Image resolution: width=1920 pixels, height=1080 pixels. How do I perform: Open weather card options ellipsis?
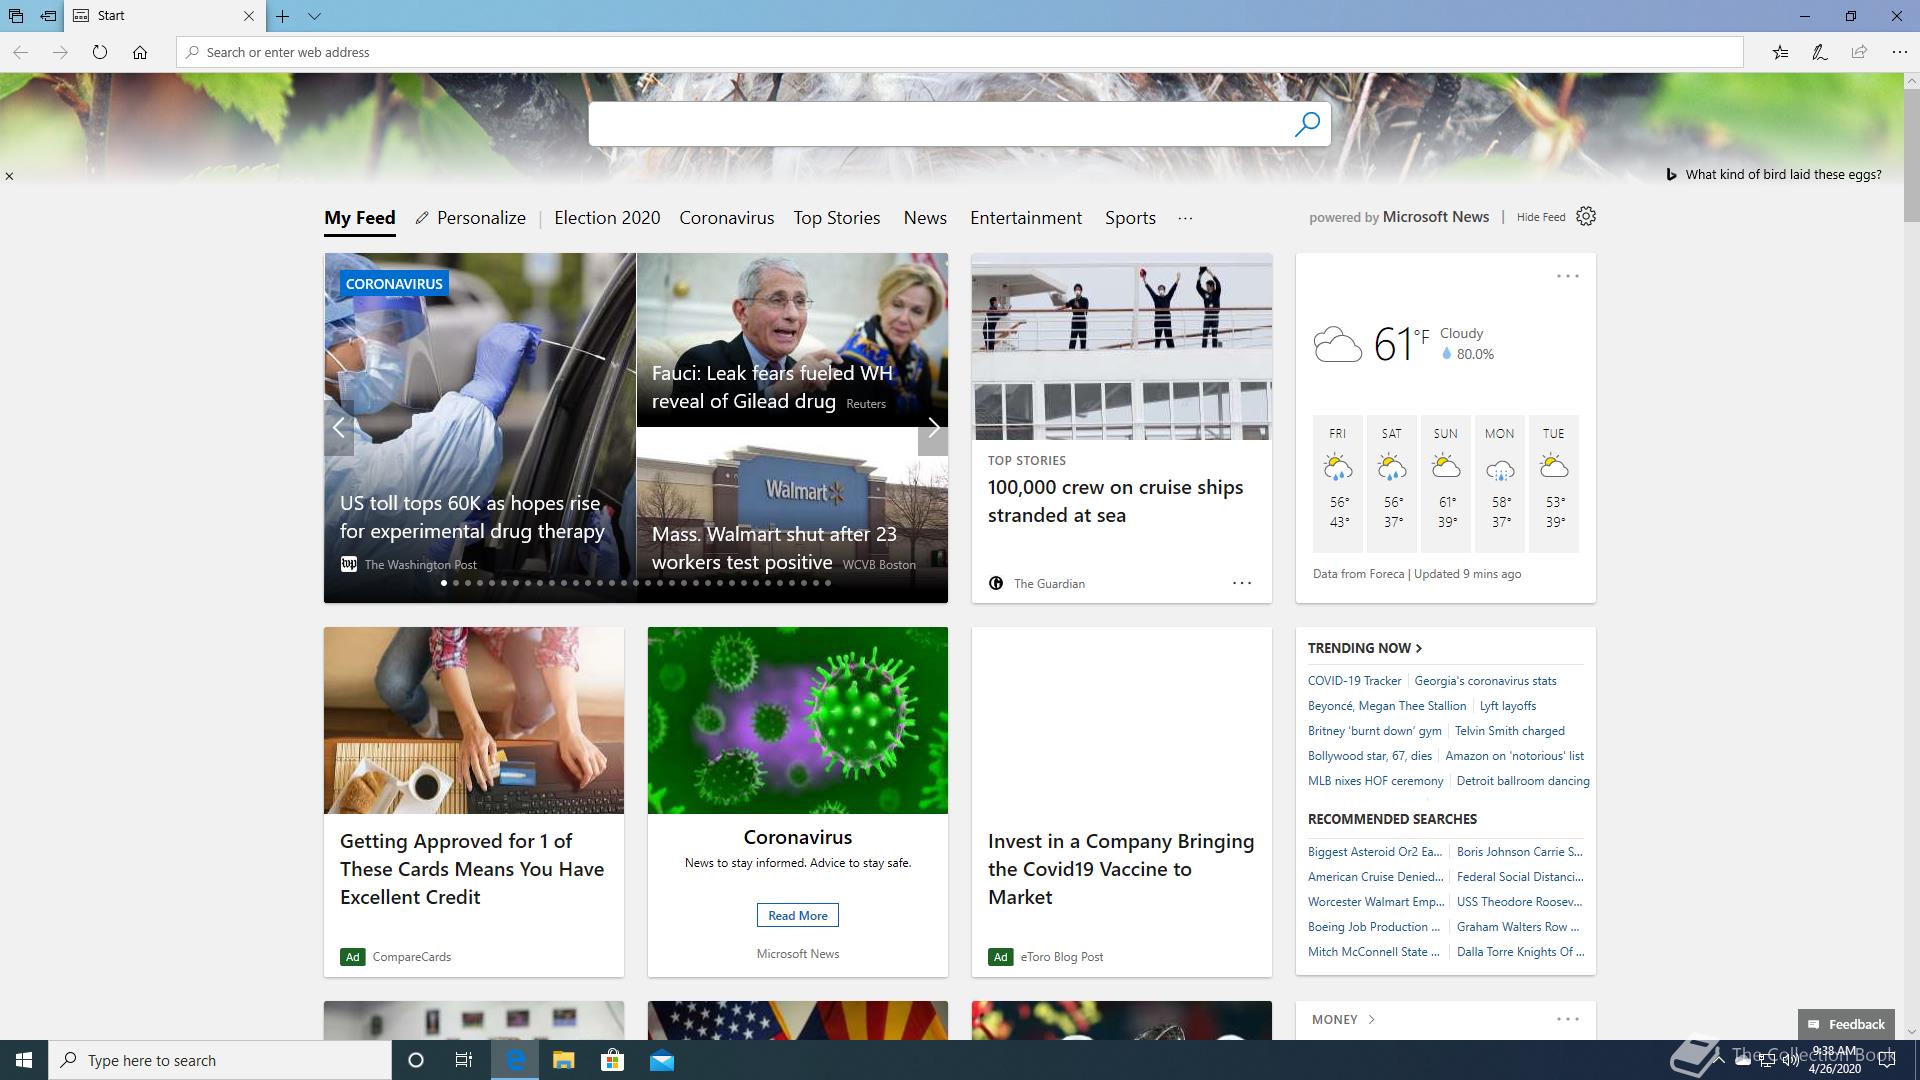(x=1568, y=276)
